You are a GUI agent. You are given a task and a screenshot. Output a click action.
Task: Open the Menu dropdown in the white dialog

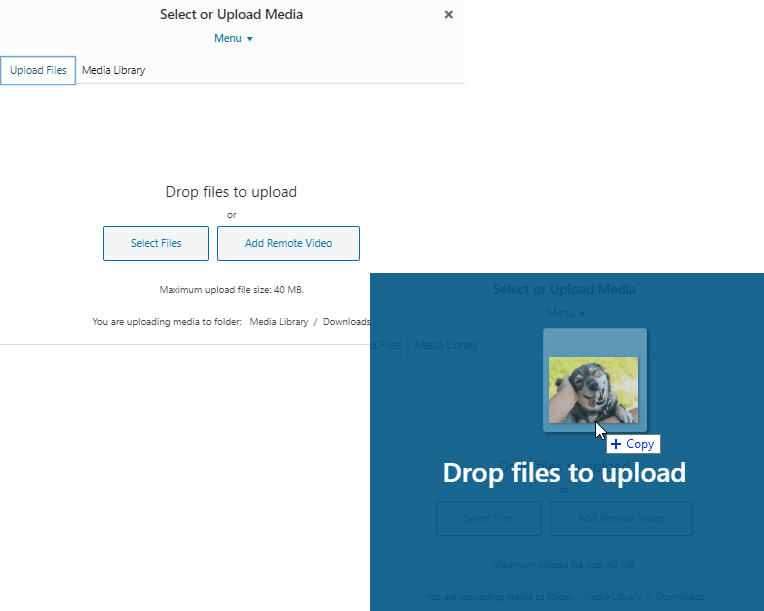(x=233, y=39)
